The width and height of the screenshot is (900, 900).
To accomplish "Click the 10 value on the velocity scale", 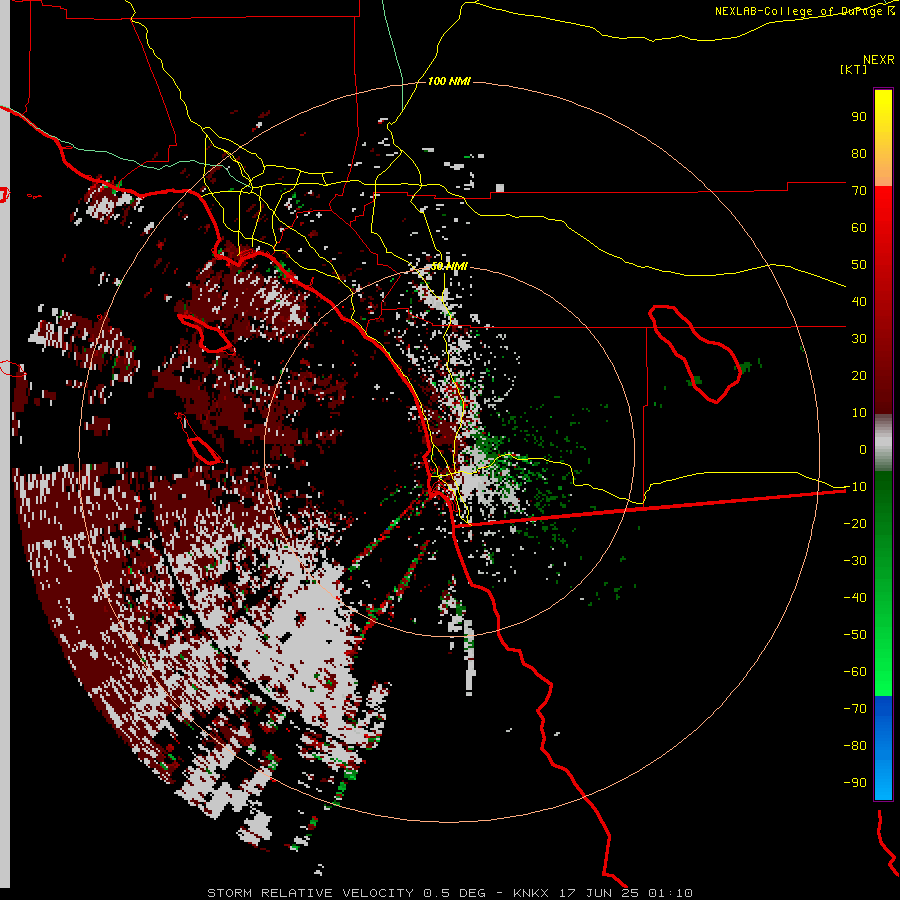I will click(859, 413).
